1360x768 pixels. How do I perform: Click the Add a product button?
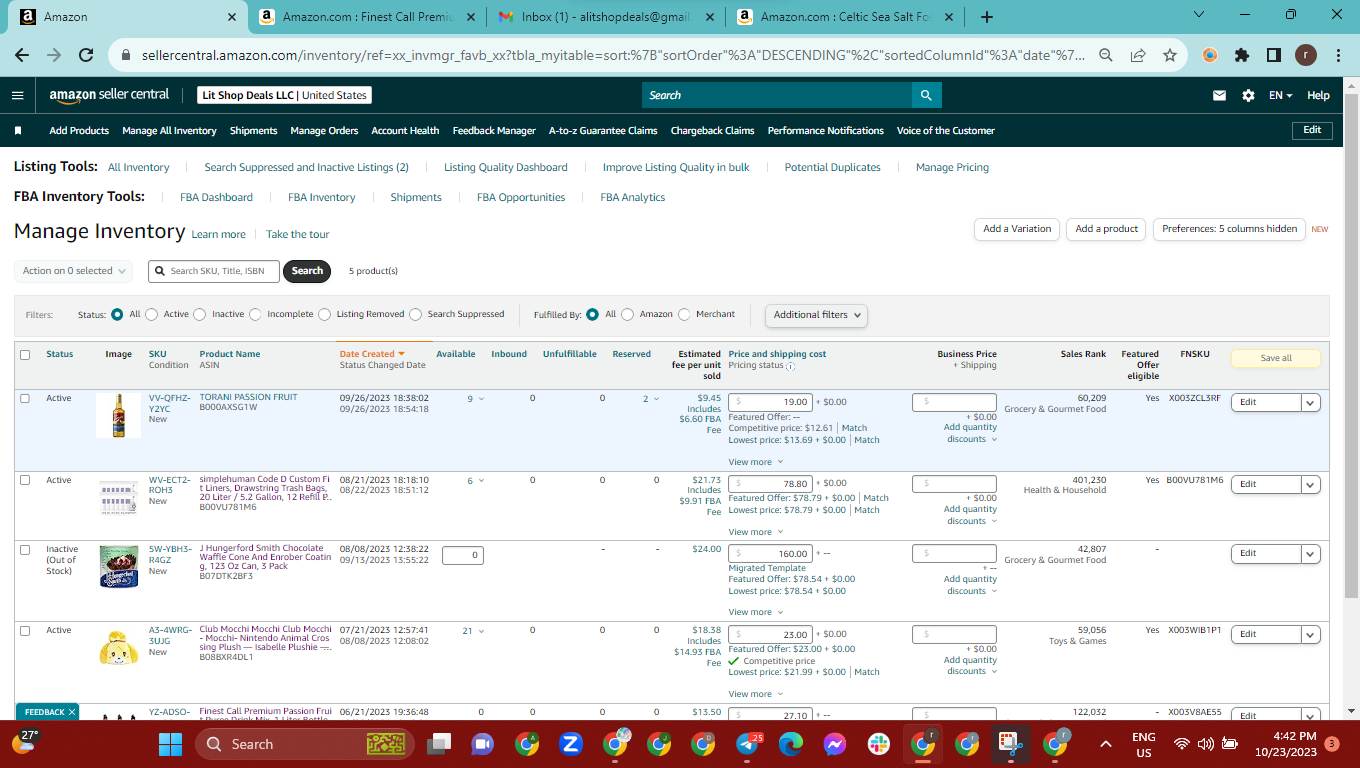coord(1106,229)
